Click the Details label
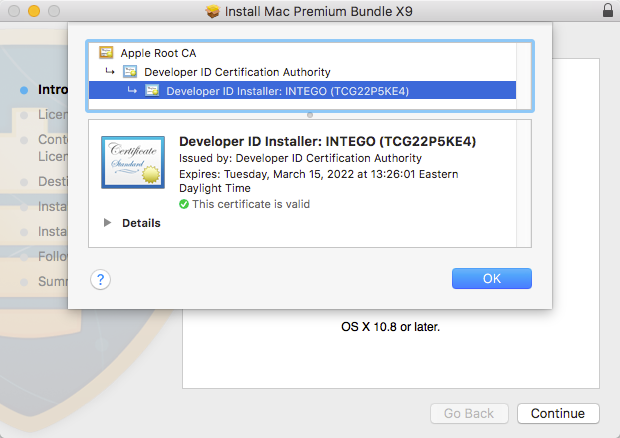The height and width of the screenshot is (438, 620). [x=141, y=223]
